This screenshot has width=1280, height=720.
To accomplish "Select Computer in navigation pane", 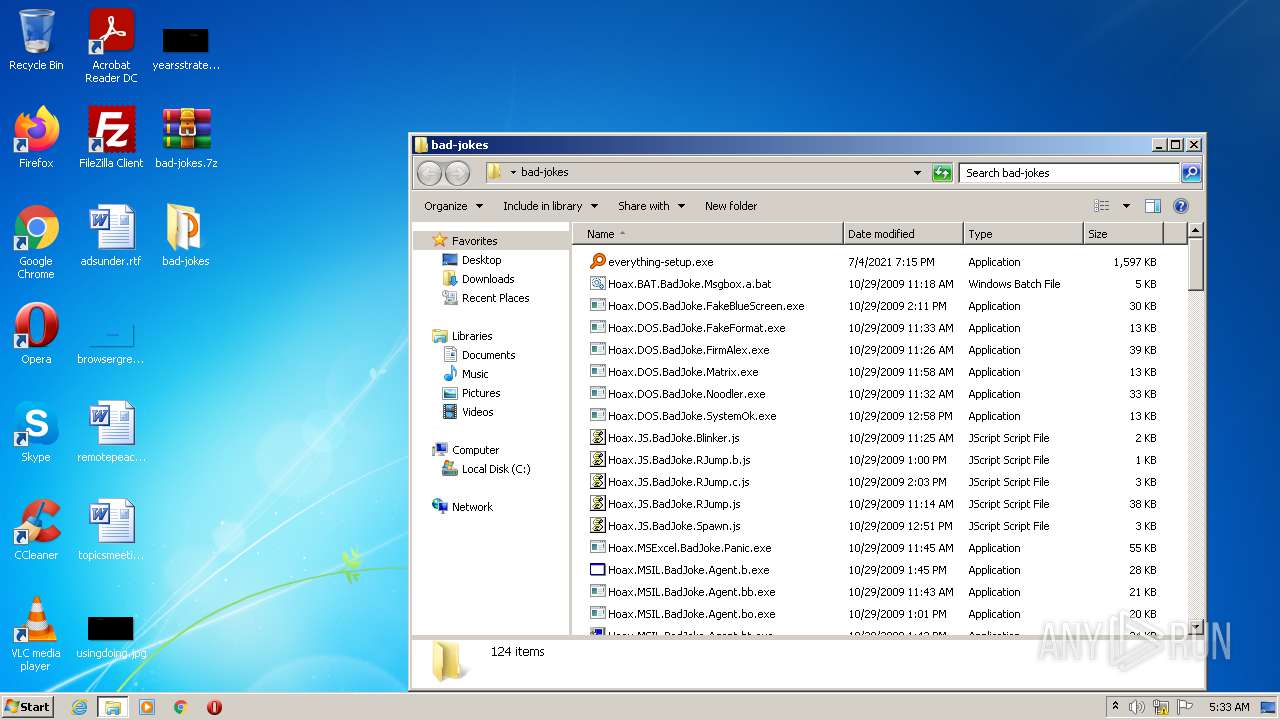I will tap(475, 450).
